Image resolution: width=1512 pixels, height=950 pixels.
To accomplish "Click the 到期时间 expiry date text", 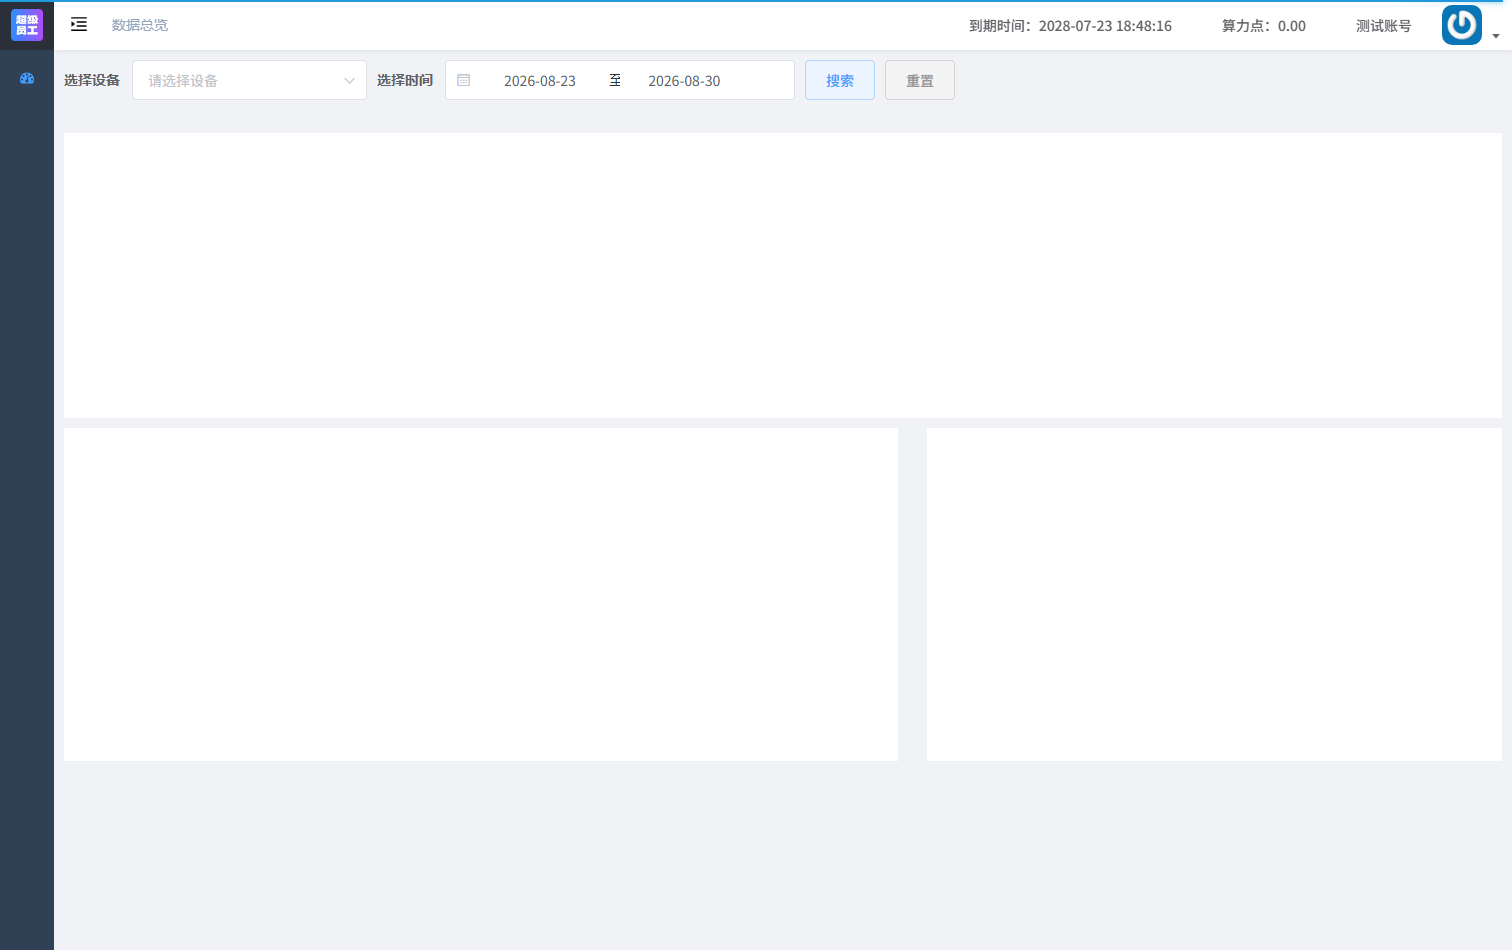I will (1070, 26).
